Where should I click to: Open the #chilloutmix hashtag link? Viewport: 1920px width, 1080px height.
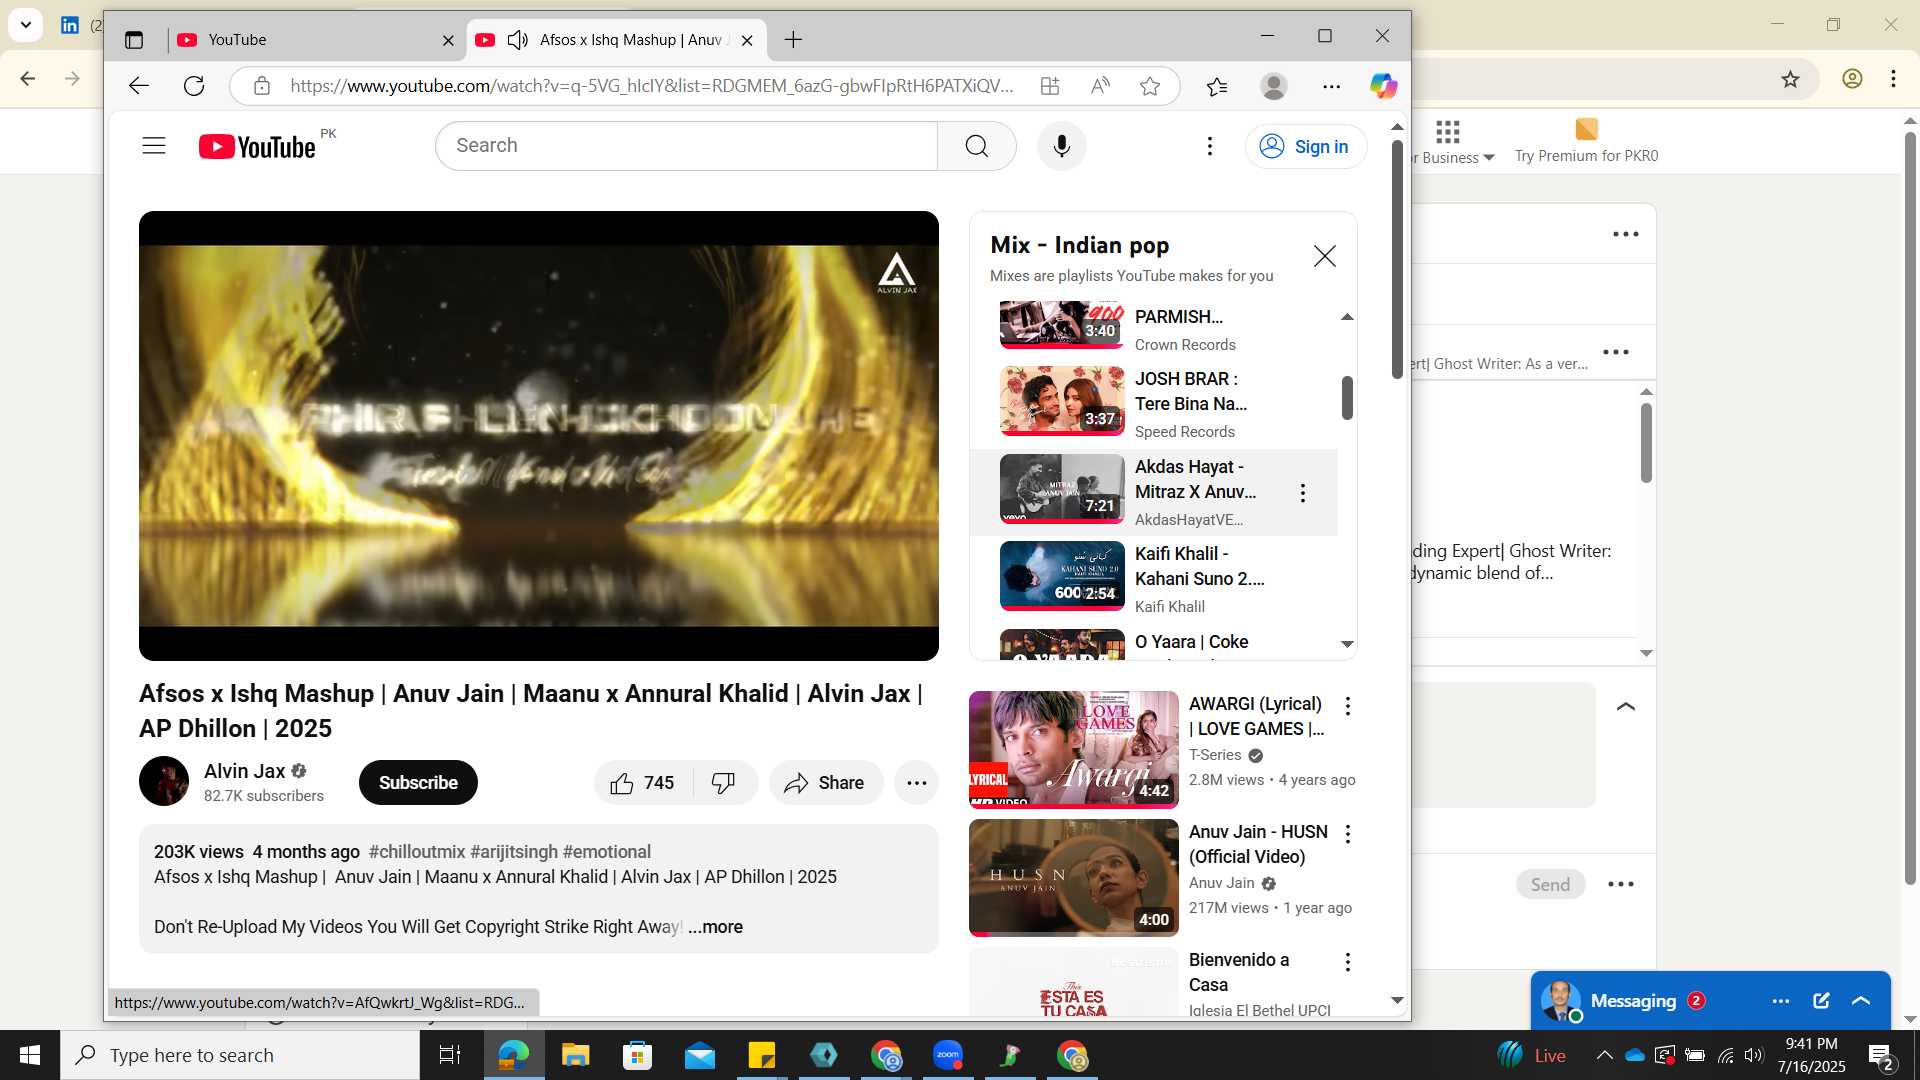pyautogui.click(x=417, y=852)
